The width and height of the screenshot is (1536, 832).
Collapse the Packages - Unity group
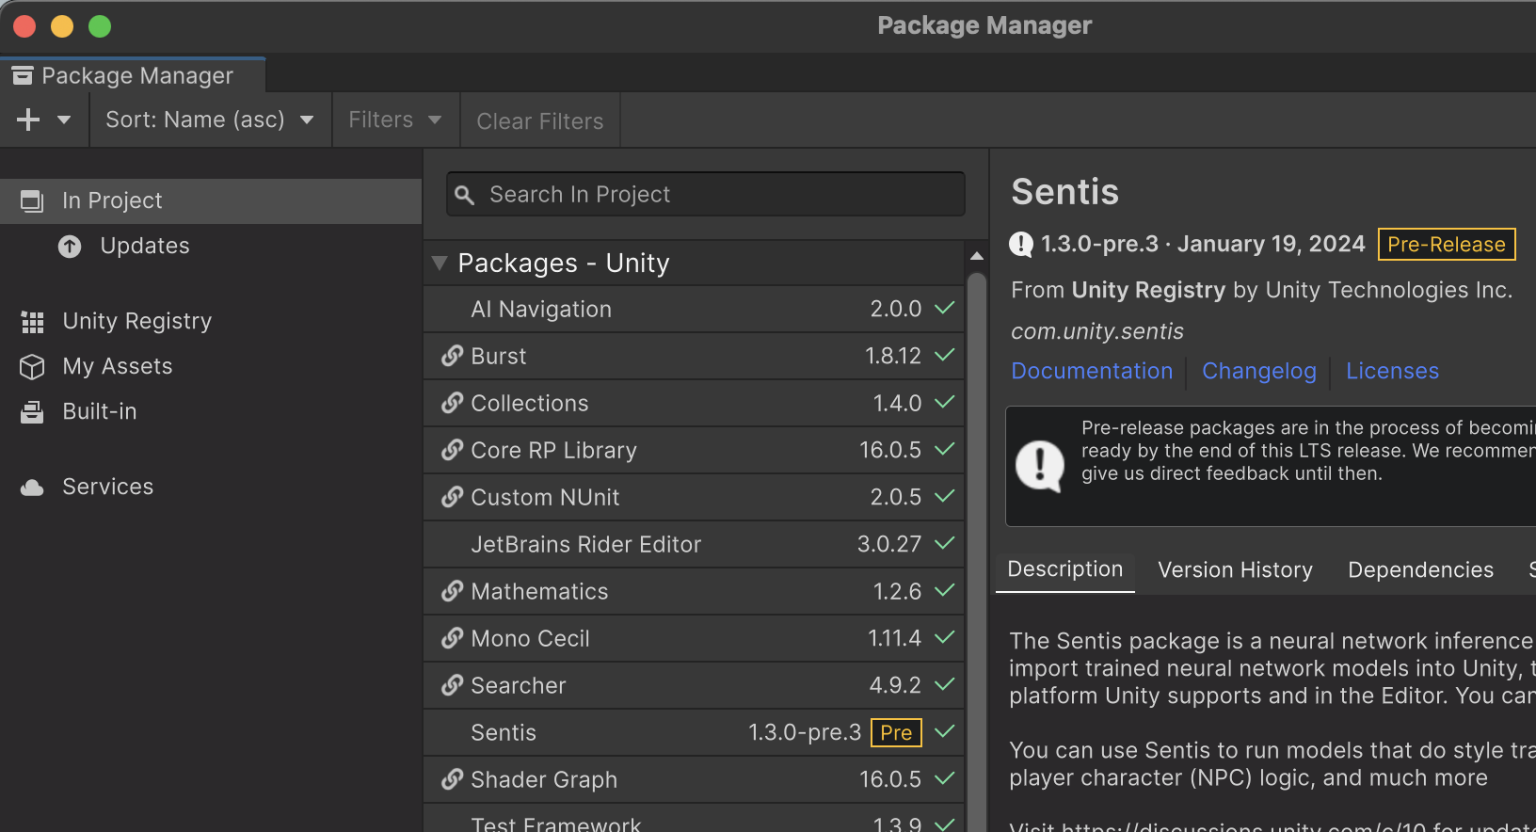coord(439,263)
